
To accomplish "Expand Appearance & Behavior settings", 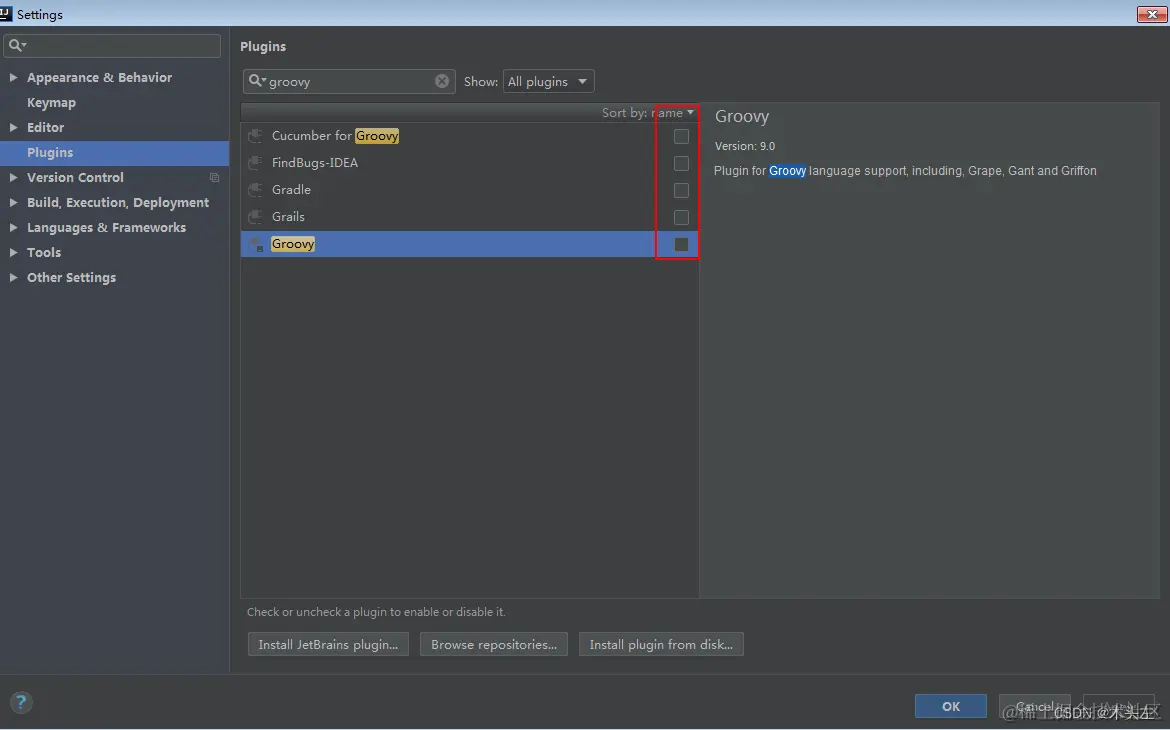I will (x=13, y=77).
